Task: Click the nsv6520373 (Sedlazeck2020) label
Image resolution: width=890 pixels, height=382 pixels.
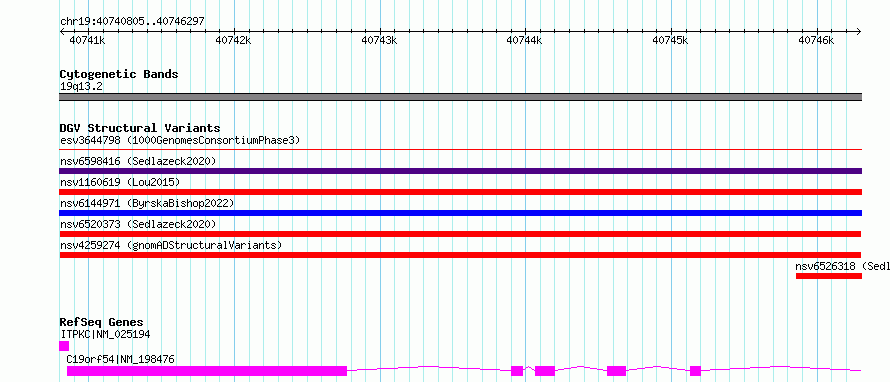Action: click(x=138, y=224)
